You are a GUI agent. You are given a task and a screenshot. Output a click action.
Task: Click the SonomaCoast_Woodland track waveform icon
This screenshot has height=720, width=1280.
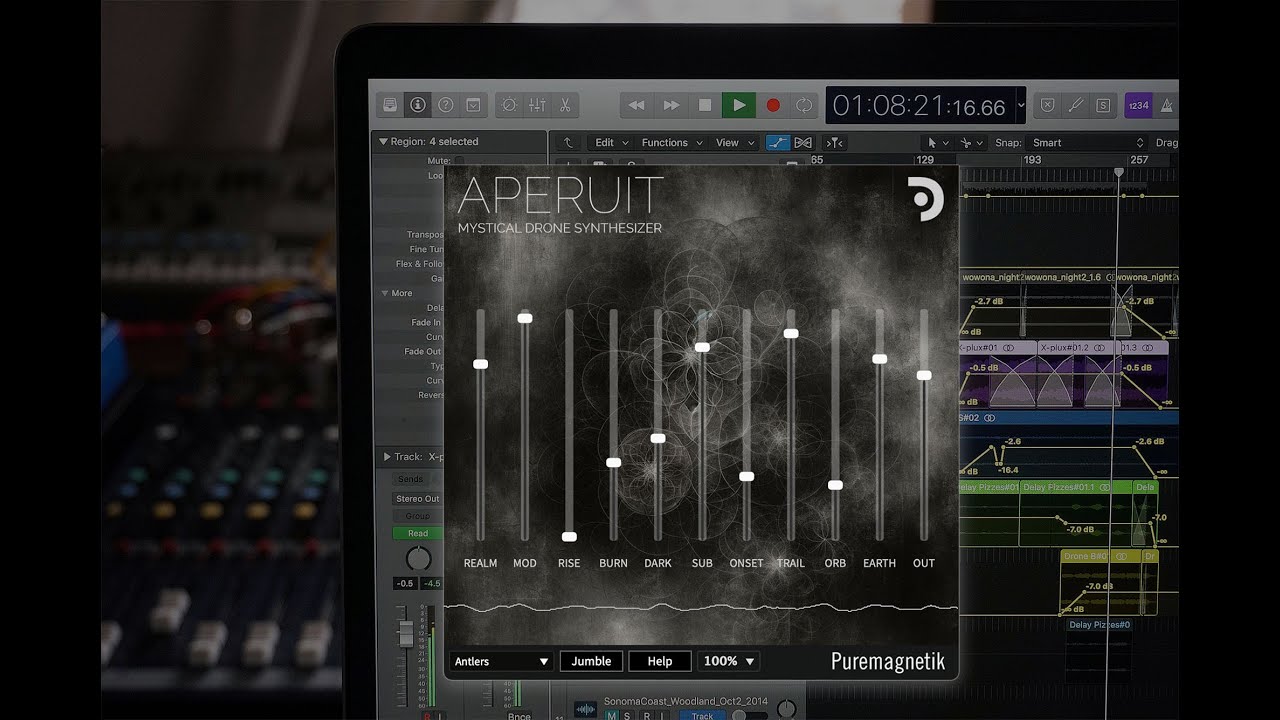click(585, 708)
